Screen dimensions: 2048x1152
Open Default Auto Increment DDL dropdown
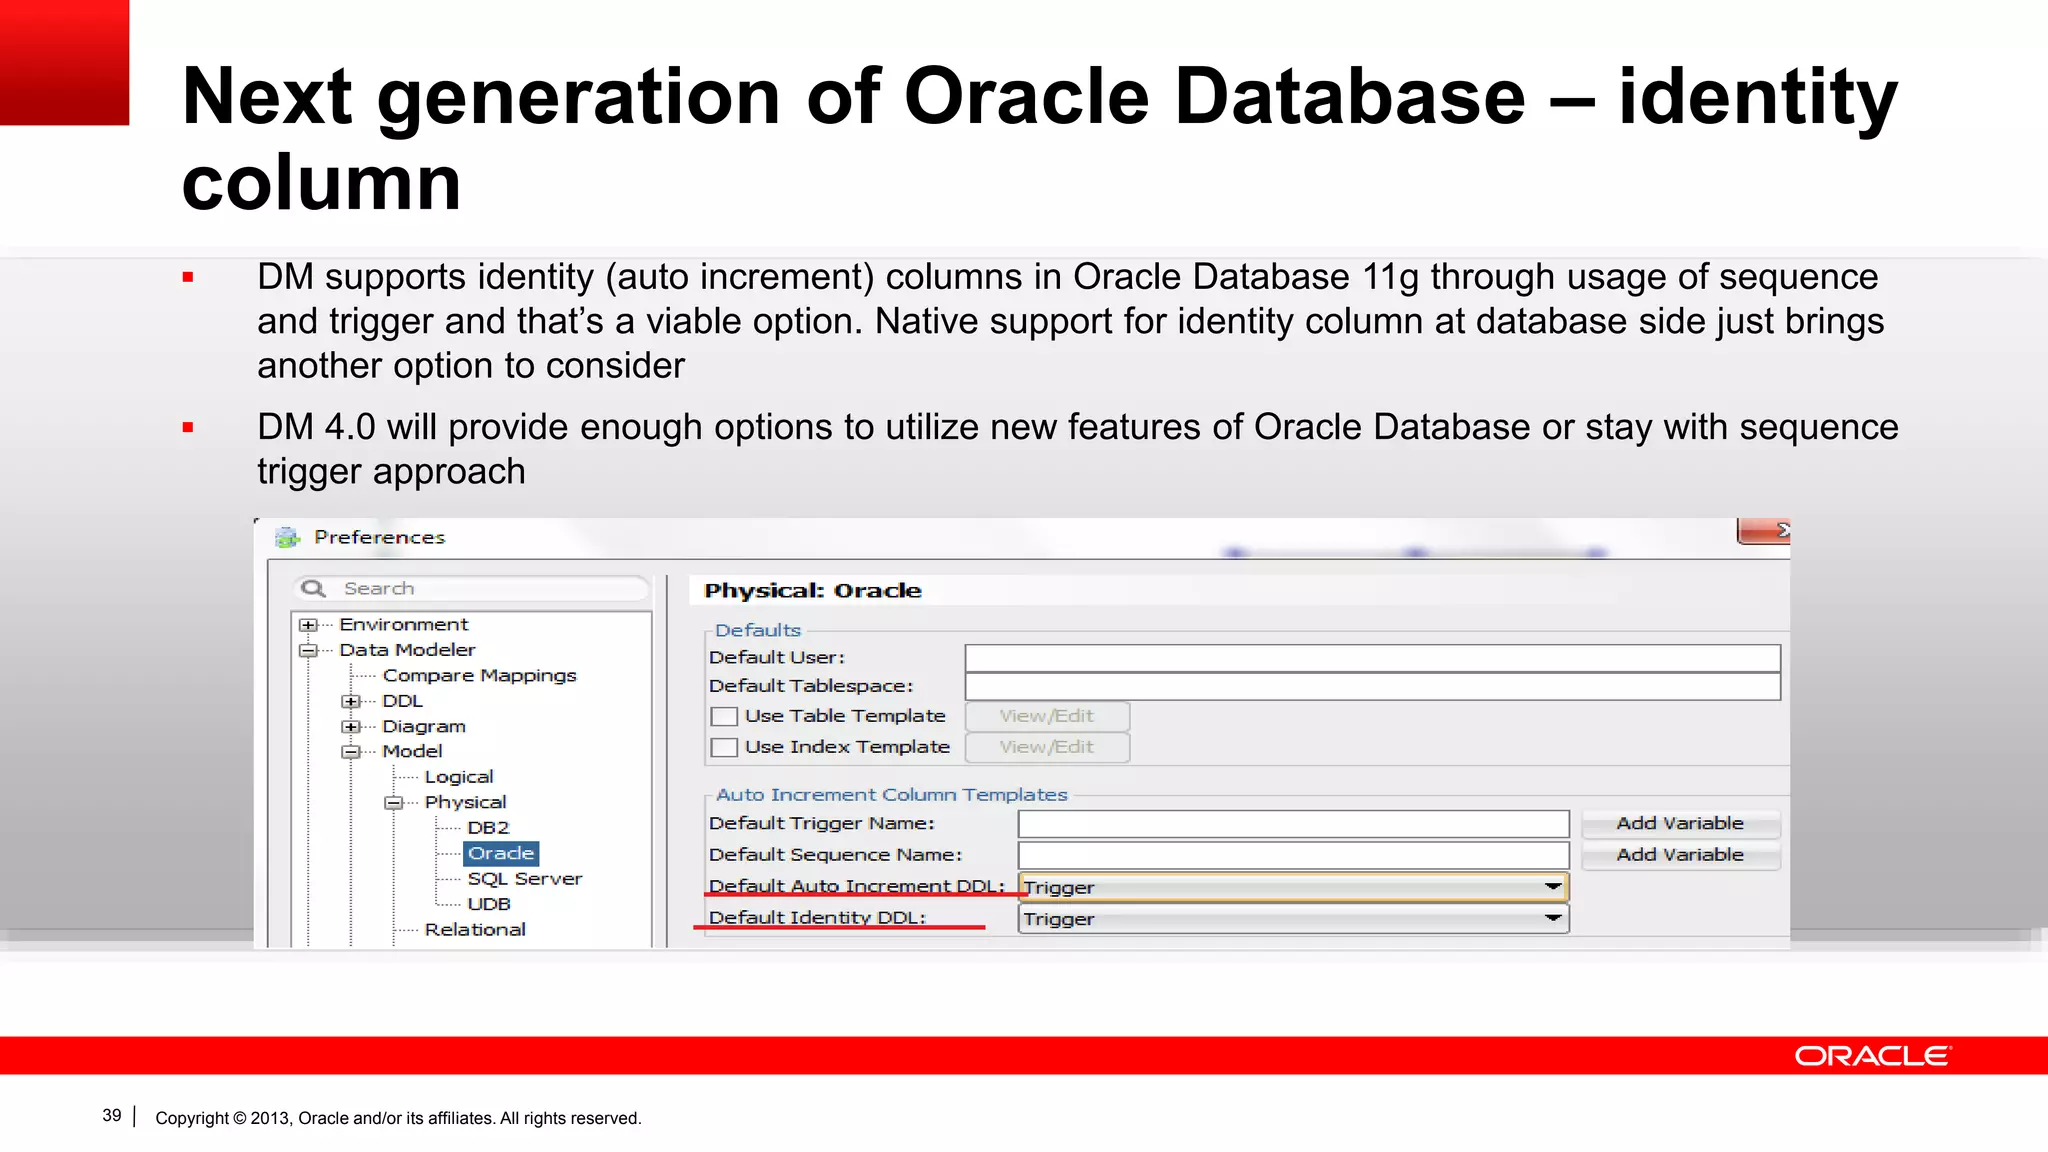[1293, 887]
